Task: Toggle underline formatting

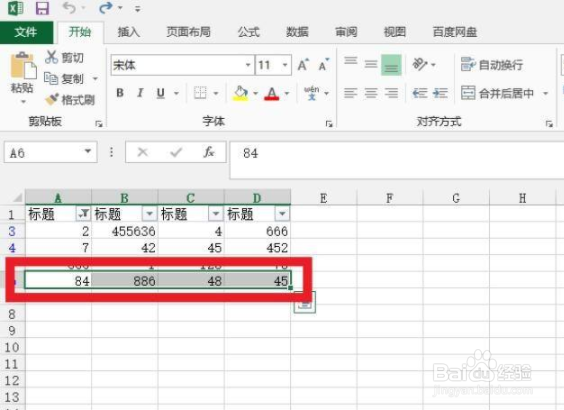Action: click(x=160, y=93)
